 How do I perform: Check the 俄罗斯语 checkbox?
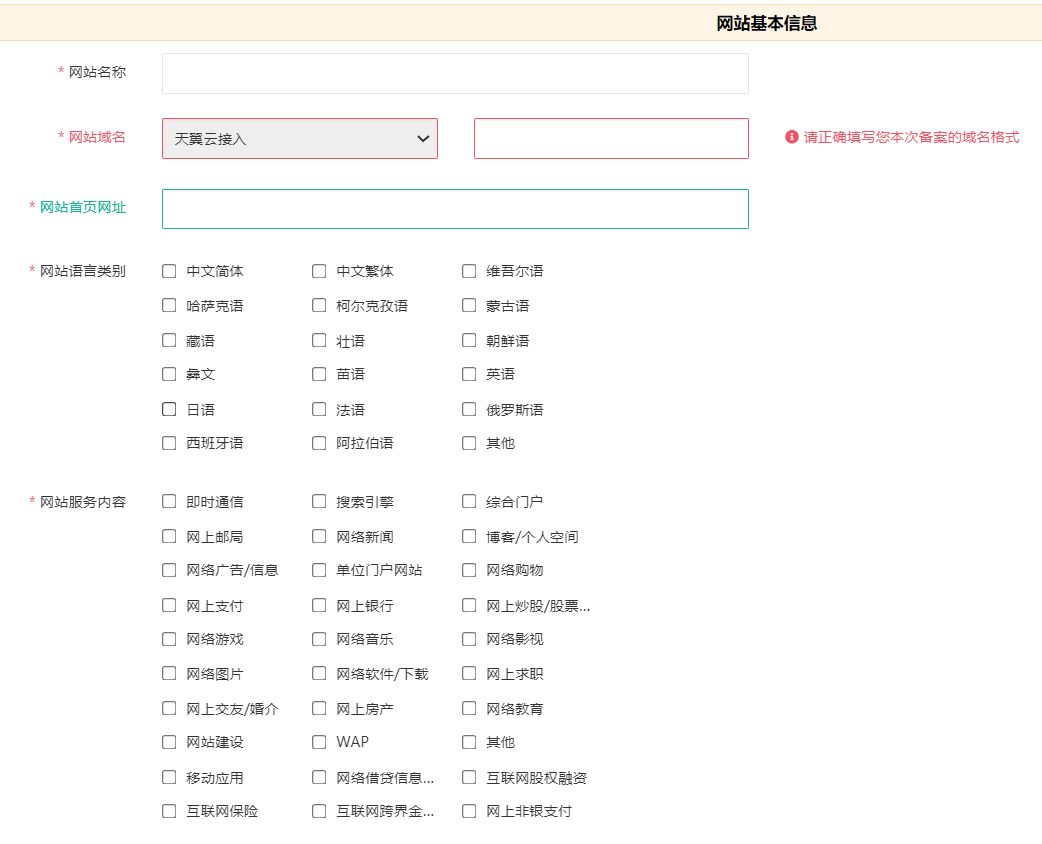click(469, 409)
